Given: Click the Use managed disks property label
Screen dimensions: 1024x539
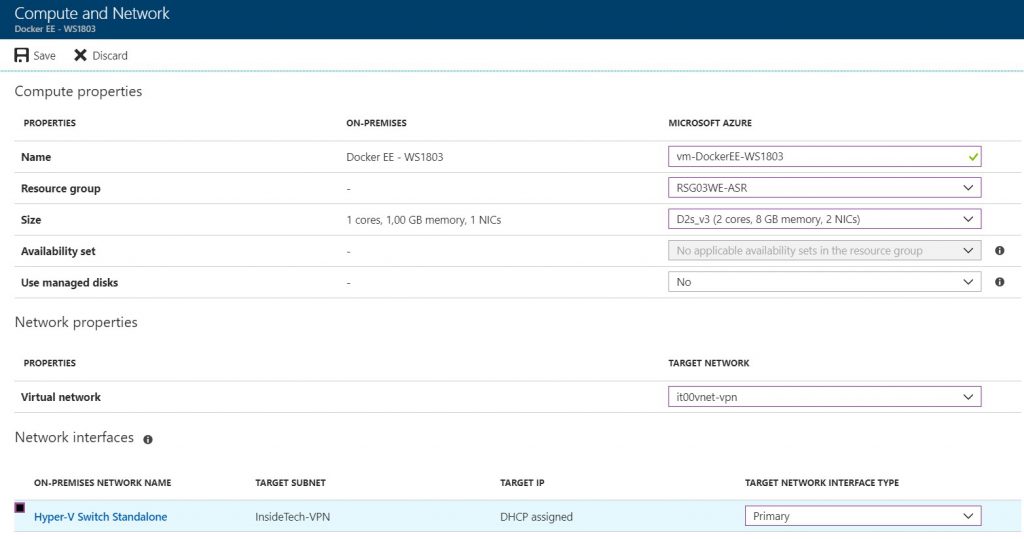Looking at the screenshot, I should pos(69,283).
